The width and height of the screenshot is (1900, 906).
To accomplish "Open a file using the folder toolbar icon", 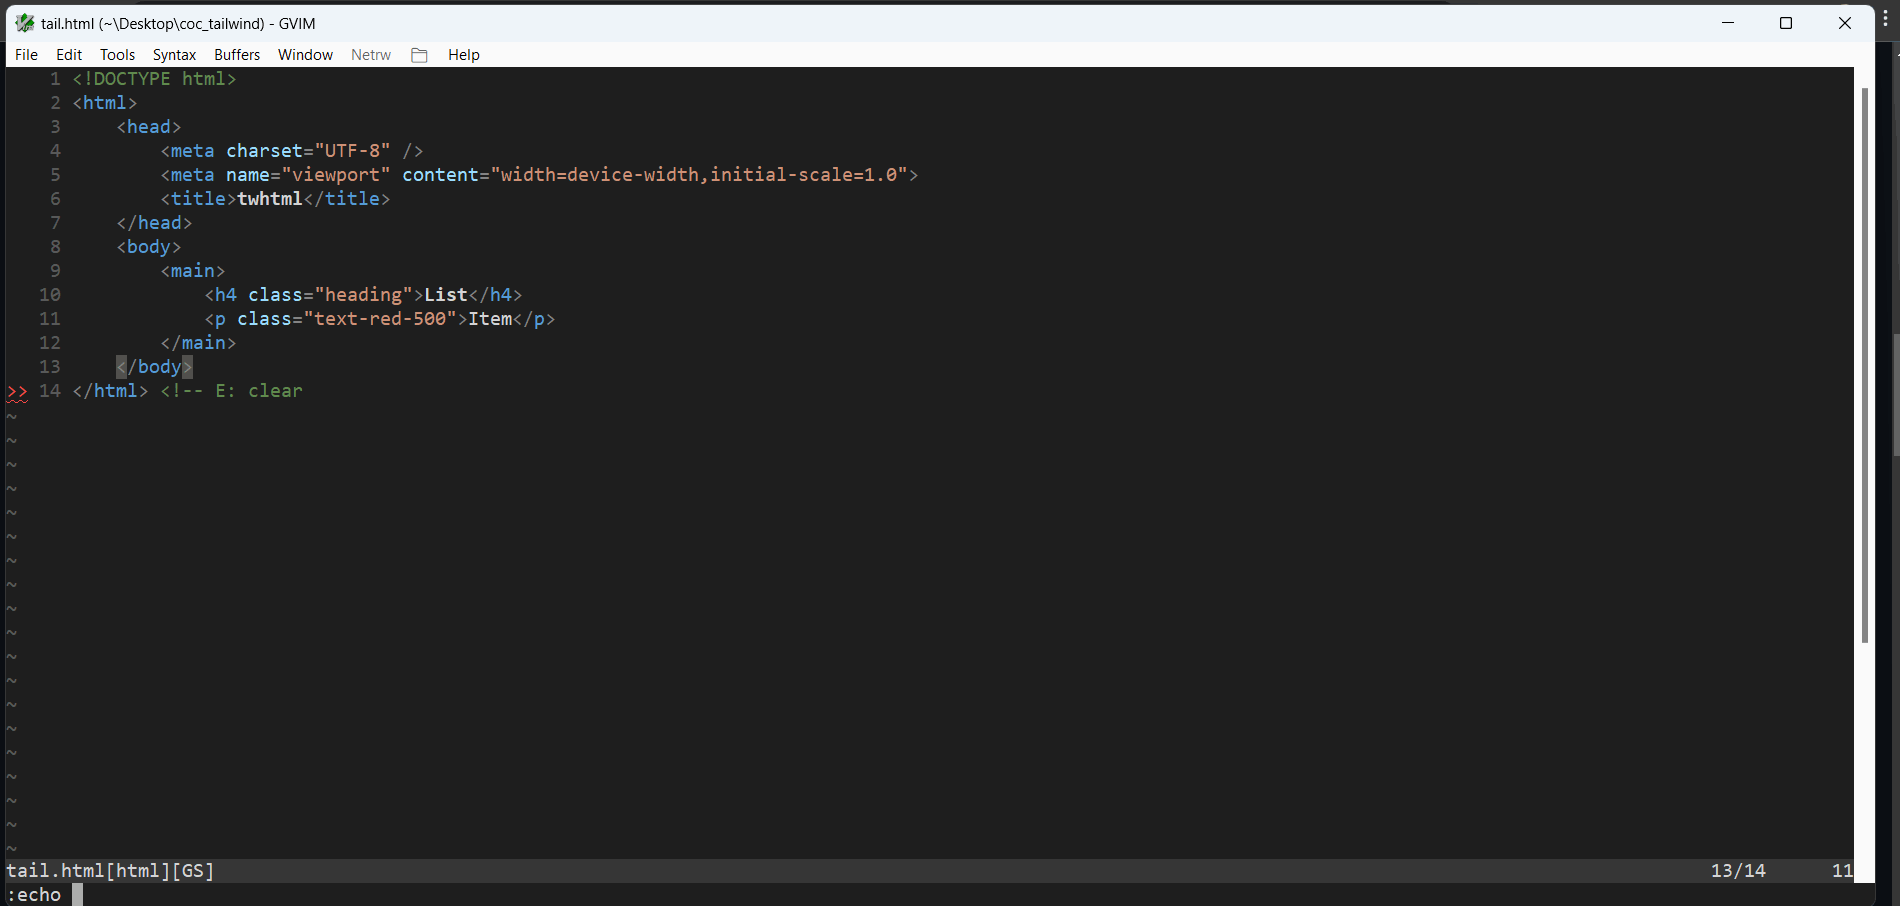I will tap(419, 55).
